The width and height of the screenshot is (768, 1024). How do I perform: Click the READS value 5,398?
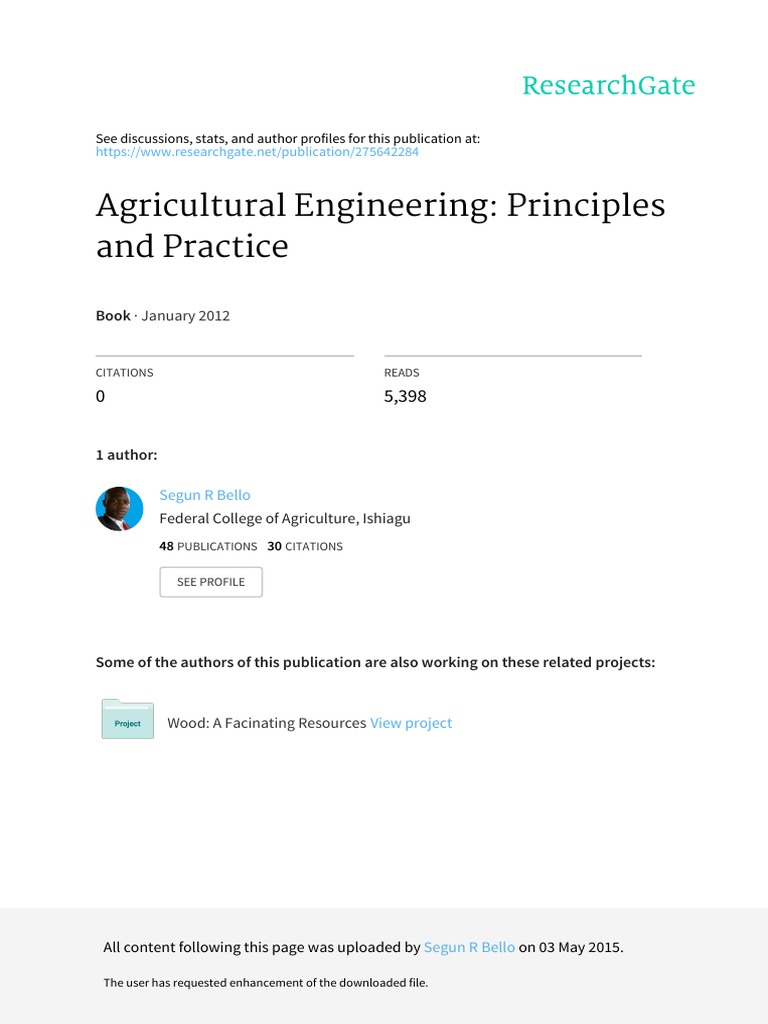(405, 397)
